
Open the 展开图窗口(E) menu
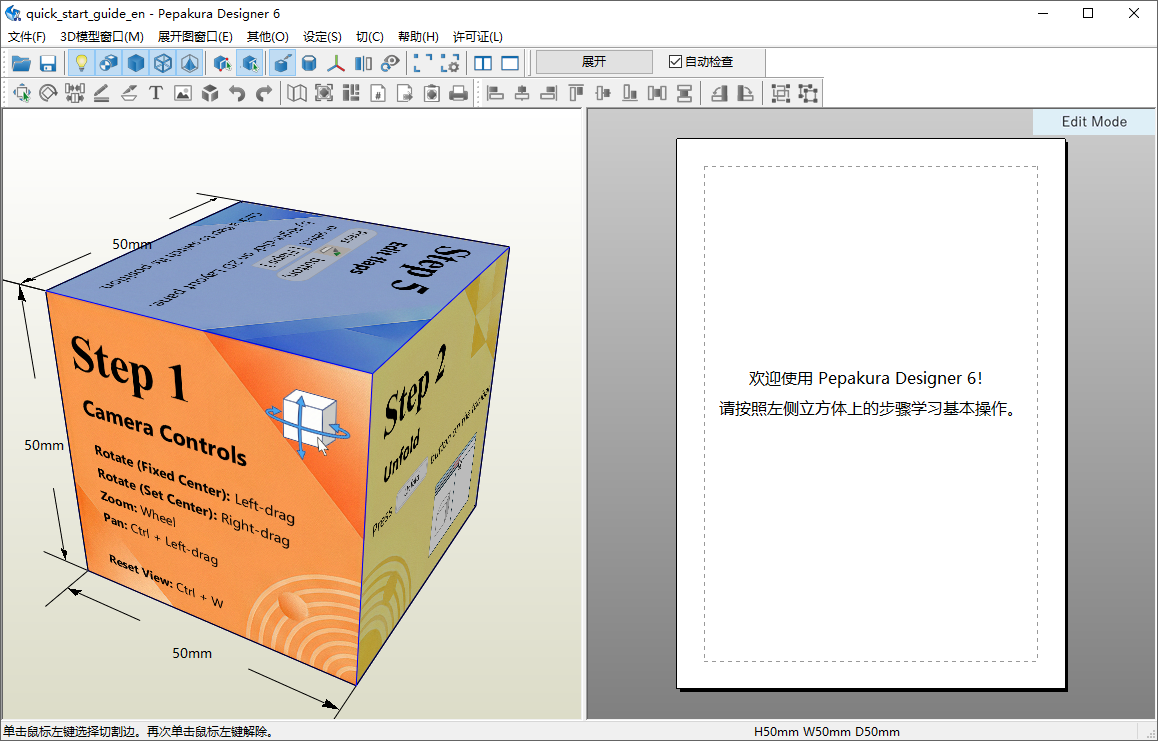pyautogui.click(x=194, y=36)
